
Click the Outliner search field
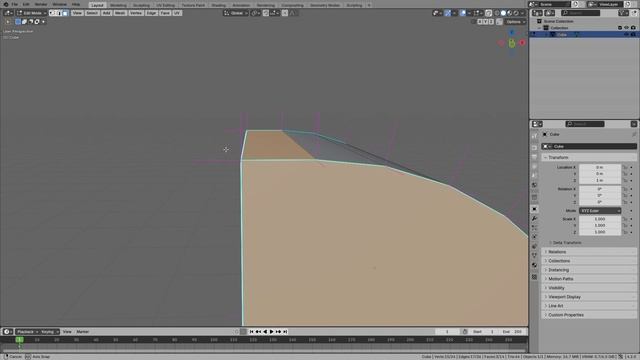click(x=580, y=13)
